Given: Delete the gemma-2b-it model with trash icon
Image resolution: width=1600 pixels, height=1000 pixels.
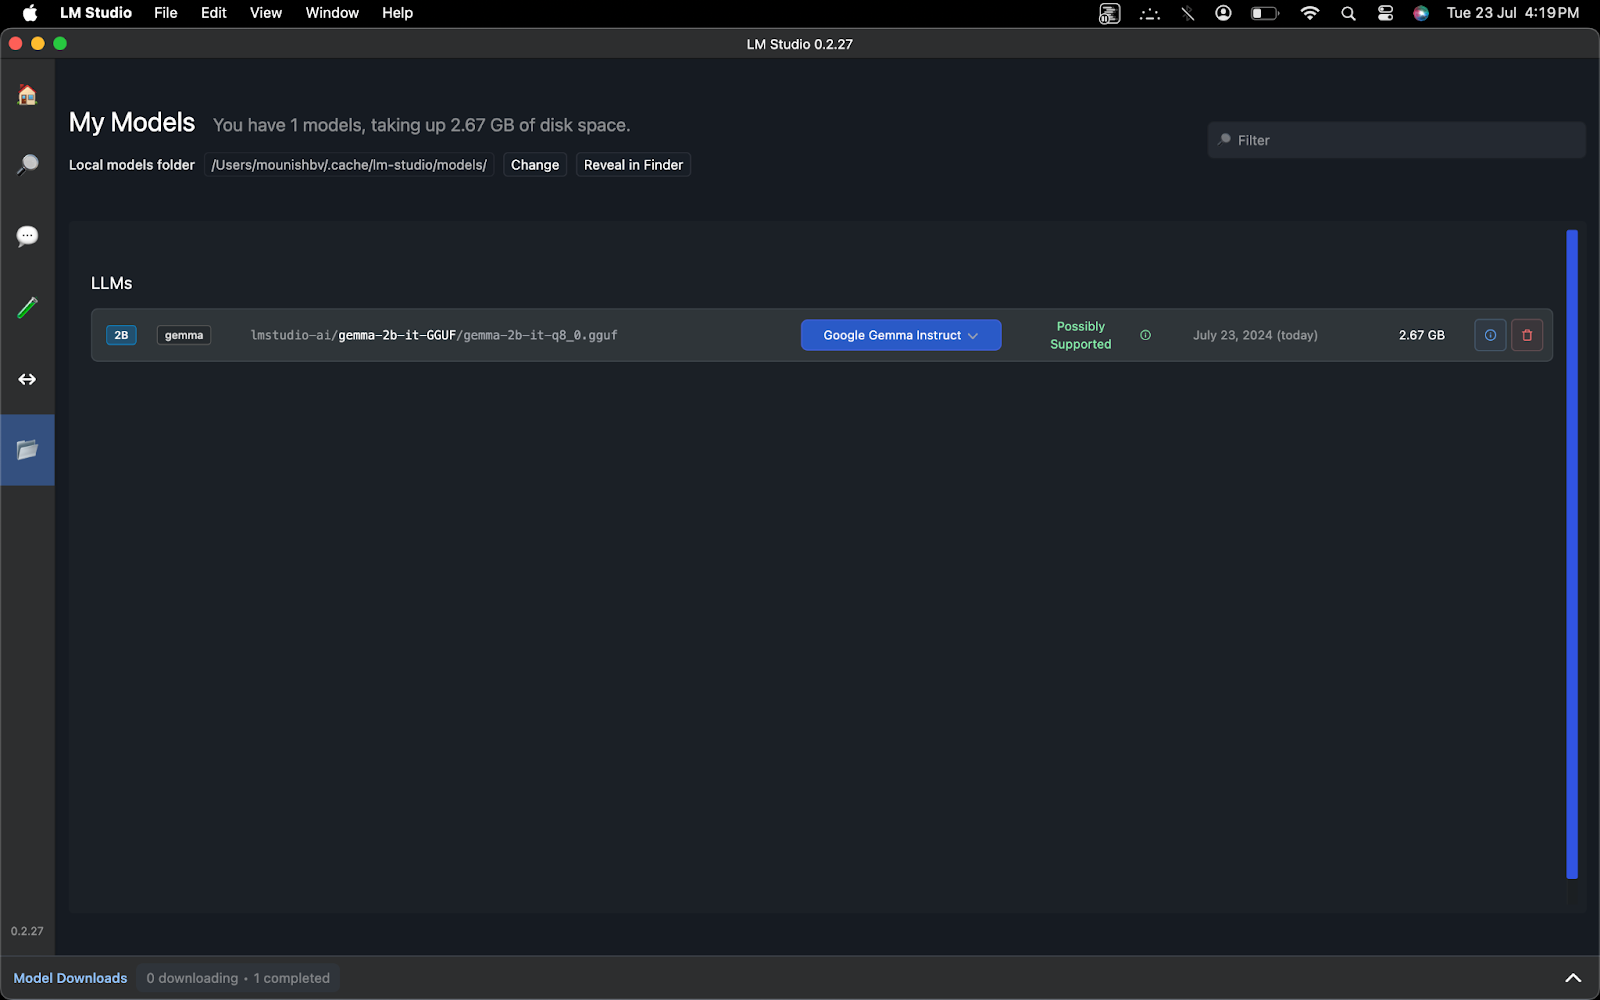Looking at the screenshot, I should coord(1527,335).
